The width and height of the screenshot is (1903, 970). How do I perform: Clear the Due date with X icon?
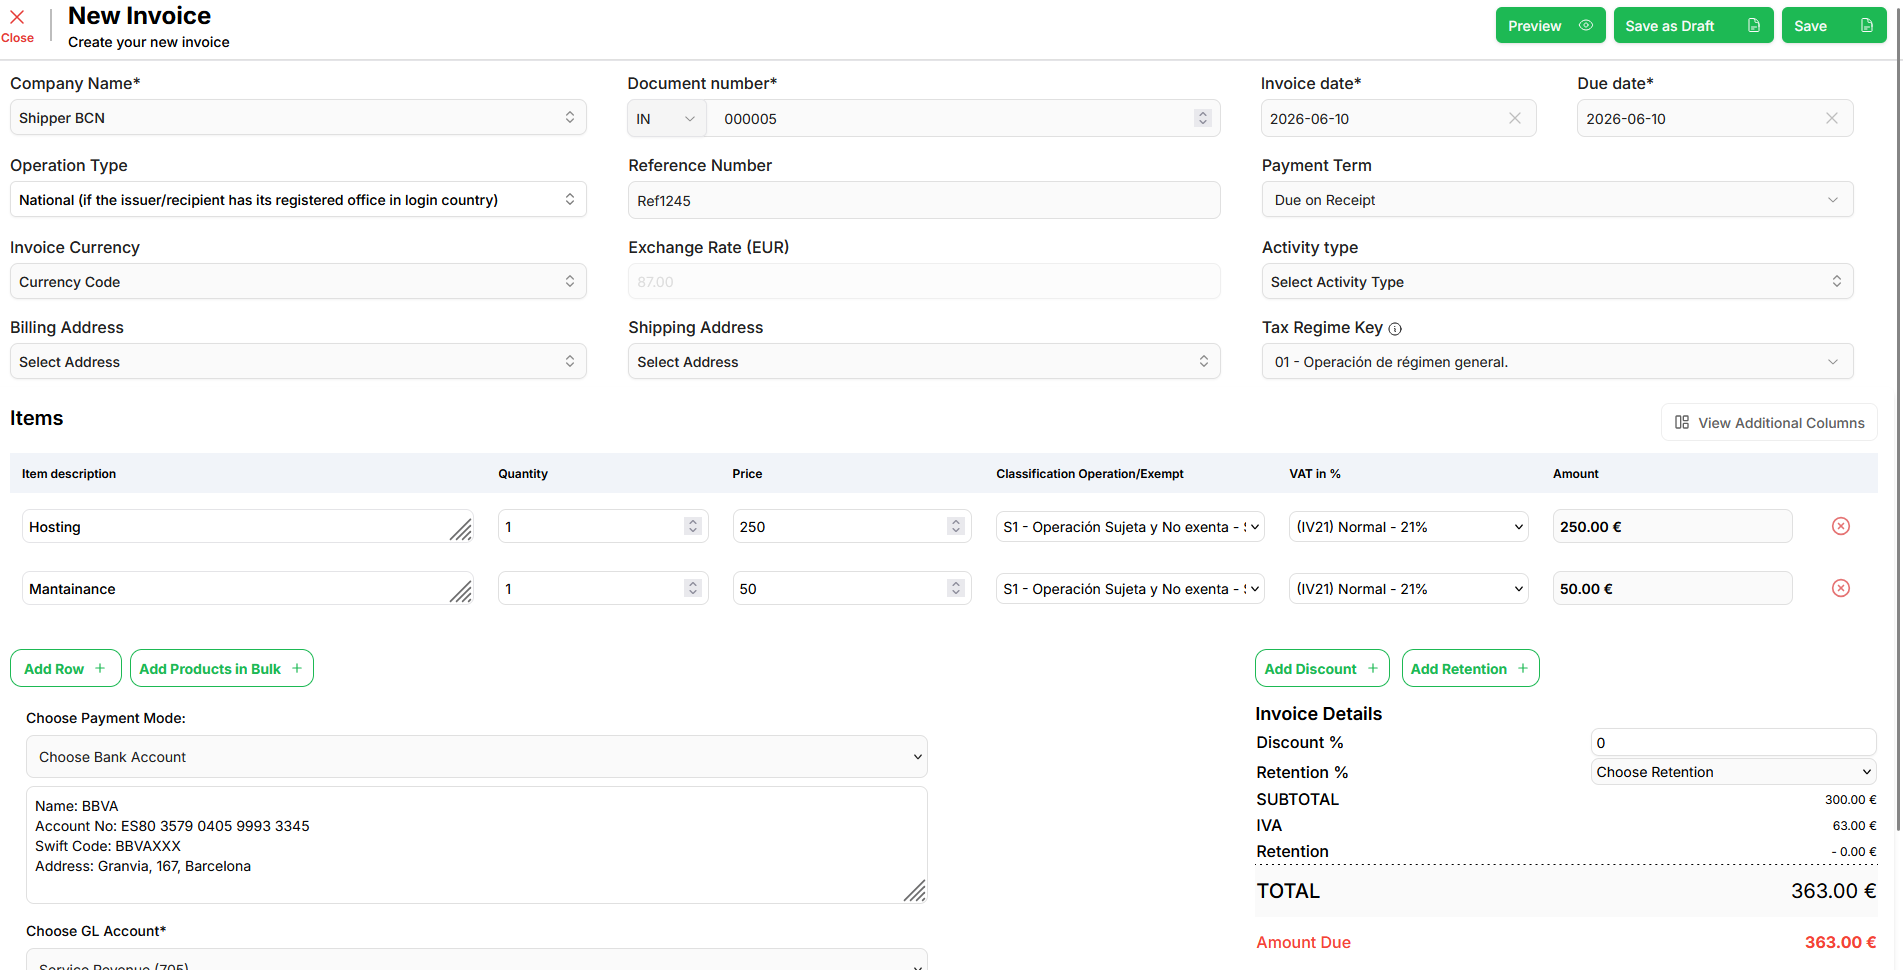pyautogui.click(x=1832, y=118)
